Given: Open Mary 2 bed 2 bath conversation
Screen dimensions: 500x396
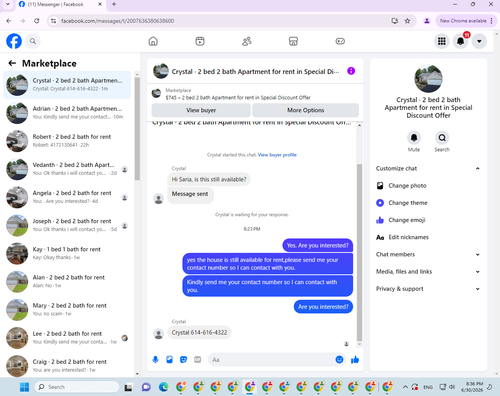Looking at the screenshot, I should 67,309.
